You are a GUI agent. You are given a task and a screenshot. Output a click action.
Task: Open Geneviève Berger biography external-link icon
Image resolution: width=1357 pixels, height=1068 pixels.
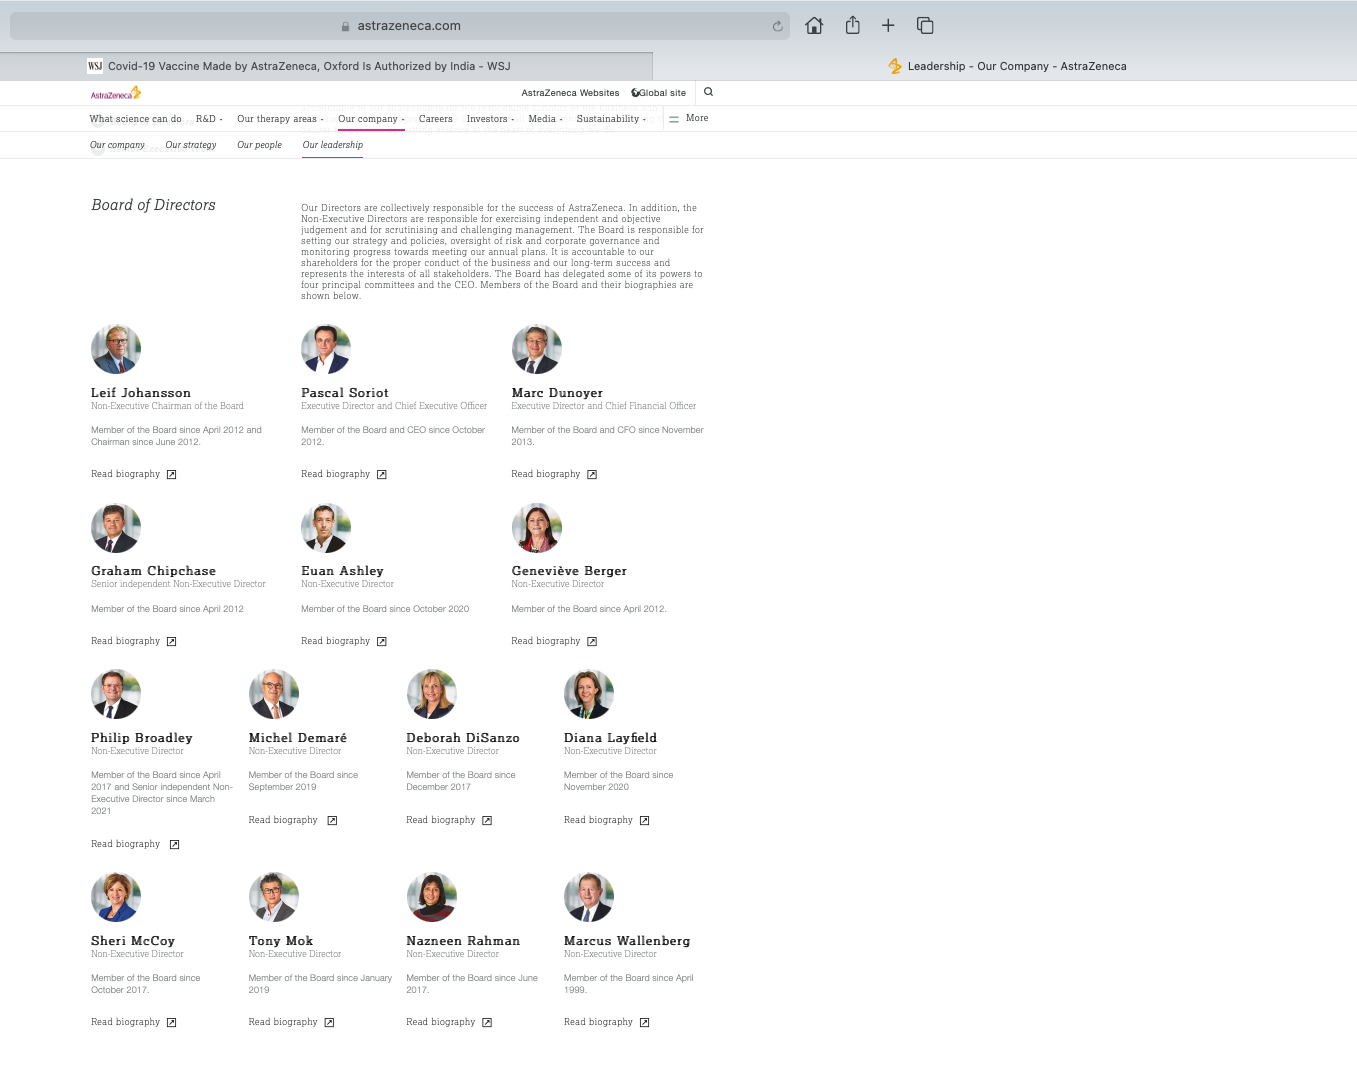point(592,642)
